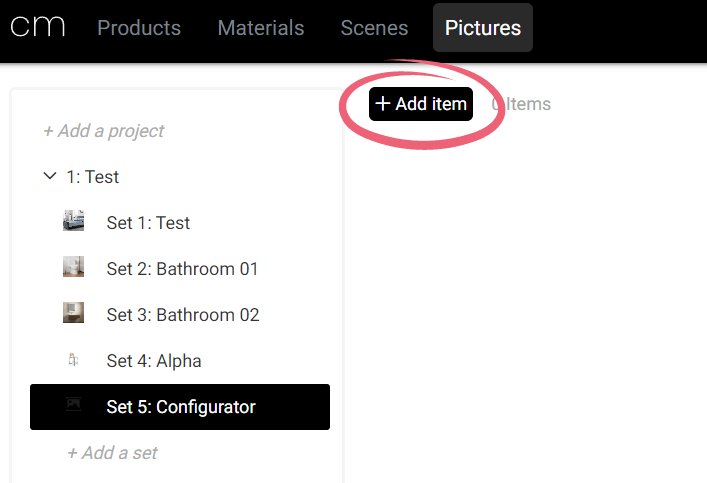Switch to the Materials tab
The height and width of the screenshot is (483, 707).
click(x=260, y=28)
